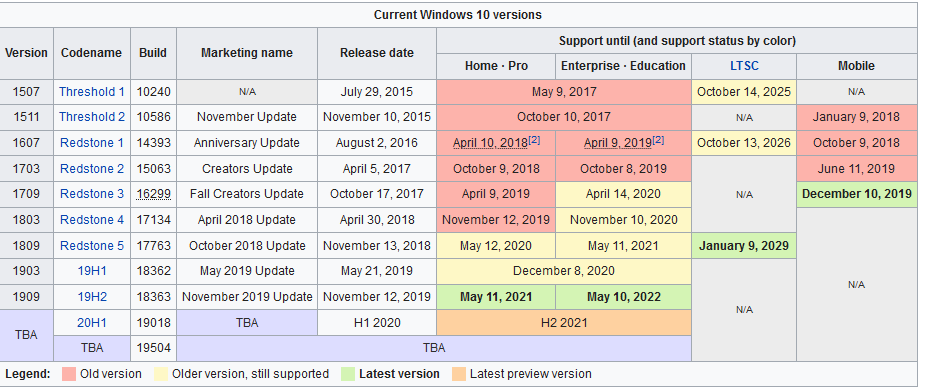Viewport: 926px width, 392px height.
Task: Open the Threshold 1 codename link
Action: [92, 92]
